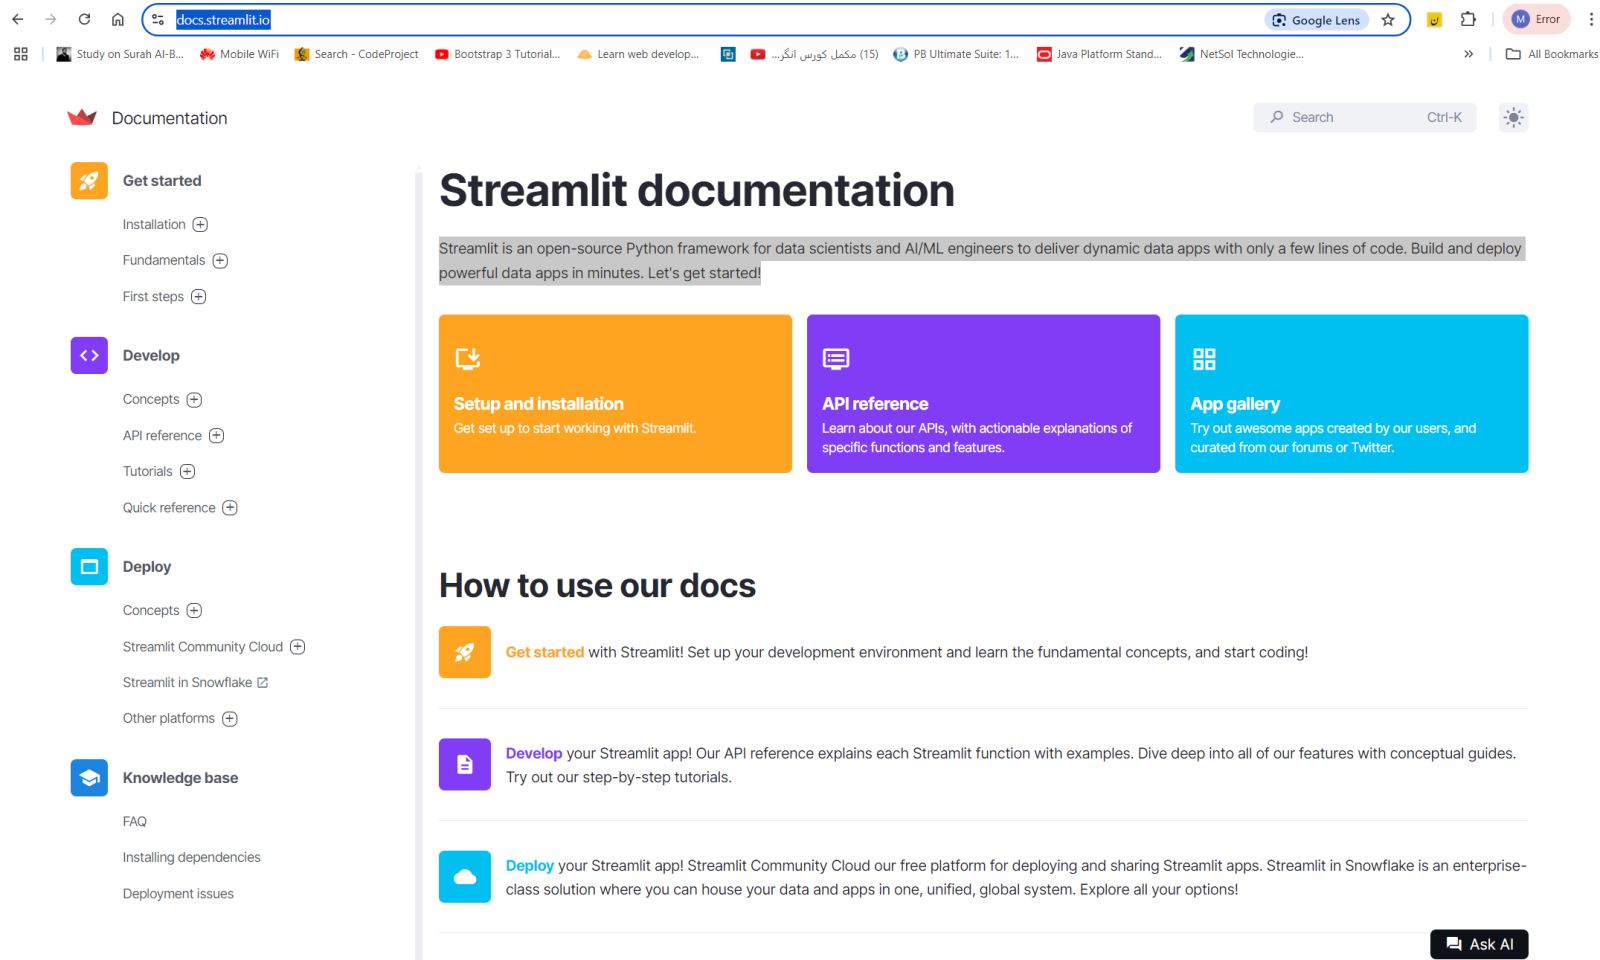Click the Deploy section icon in sidebar
This screenshot has width=1600, height=960.
tap(89, 566)
